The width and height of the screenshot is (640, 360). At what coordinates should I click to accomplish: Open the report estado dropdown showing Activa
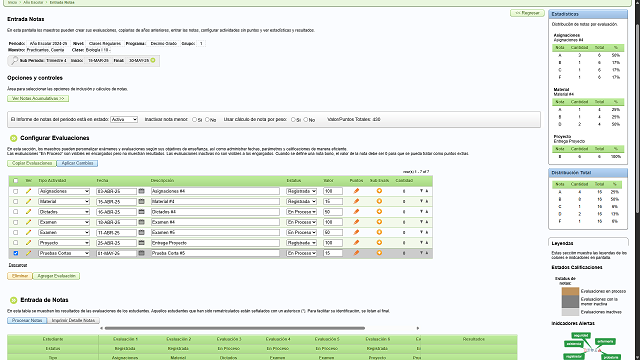[x=124, y=120]
